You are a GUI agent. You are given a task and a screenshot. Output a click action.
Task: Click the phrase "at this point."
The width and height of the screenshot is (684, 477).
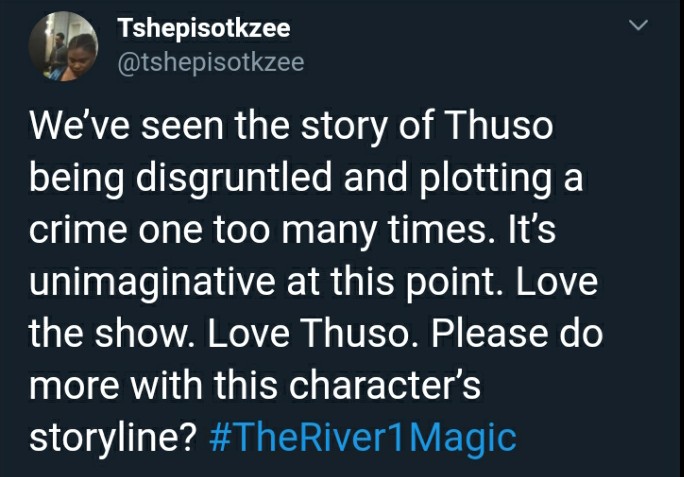(x=396, y=282)
